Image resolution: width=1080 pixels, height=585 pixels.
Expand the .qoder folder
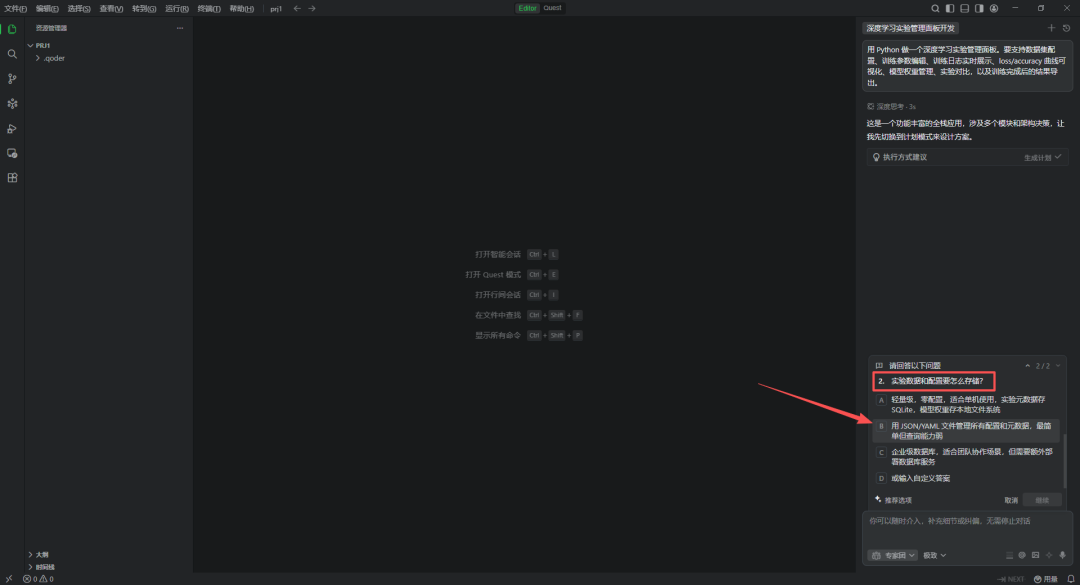pyautogui.click(x=52, y=58)
